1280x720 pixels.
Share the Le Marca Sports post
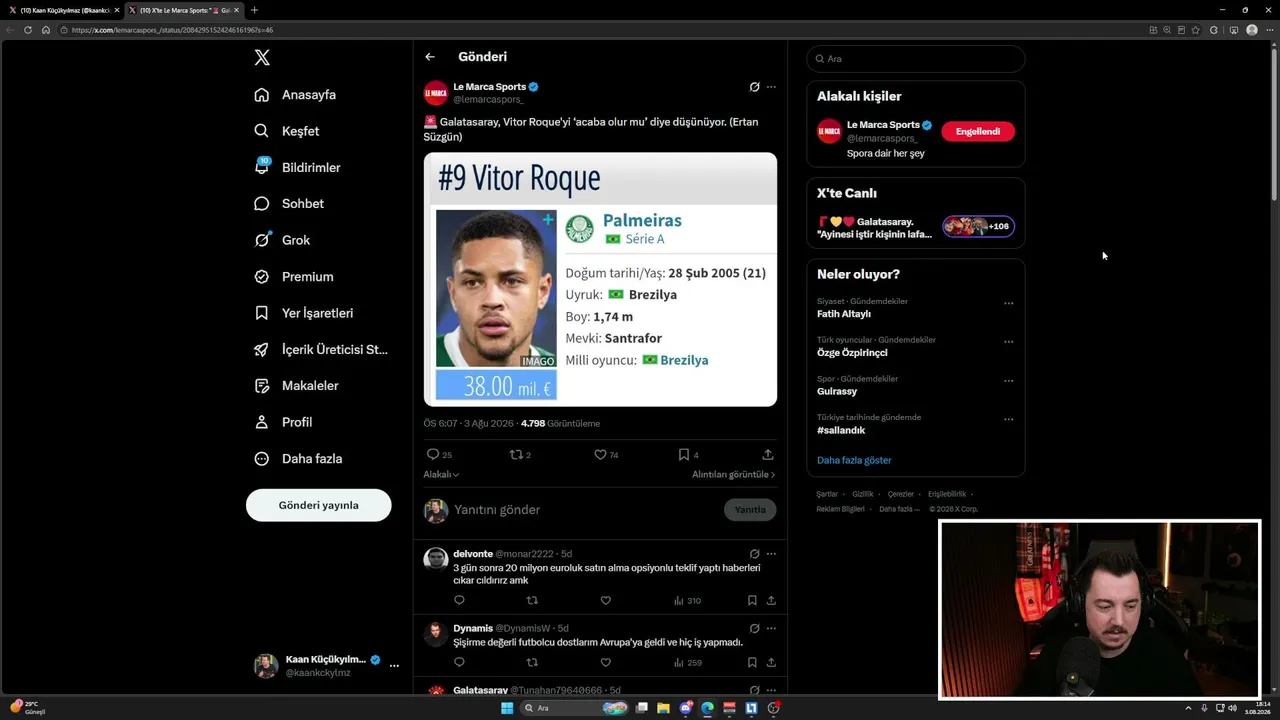pyautogui.click(x=768, y=454)
